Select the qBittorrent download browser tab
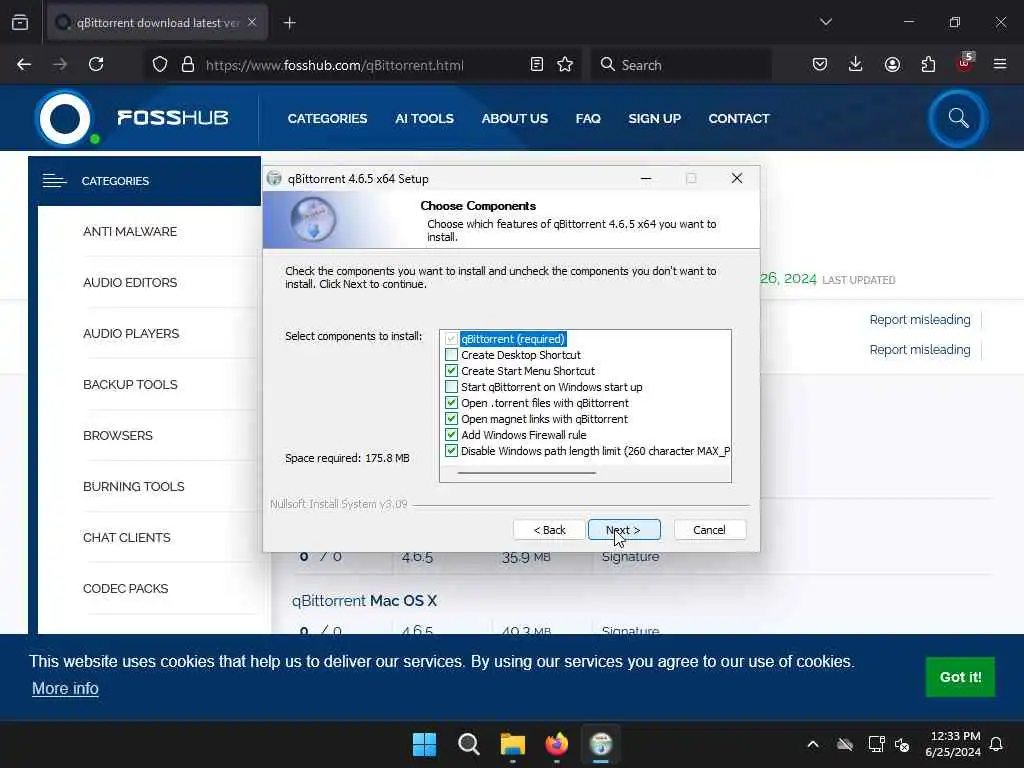The height and width of the screenshot is (768, 1024). [157, 23]
